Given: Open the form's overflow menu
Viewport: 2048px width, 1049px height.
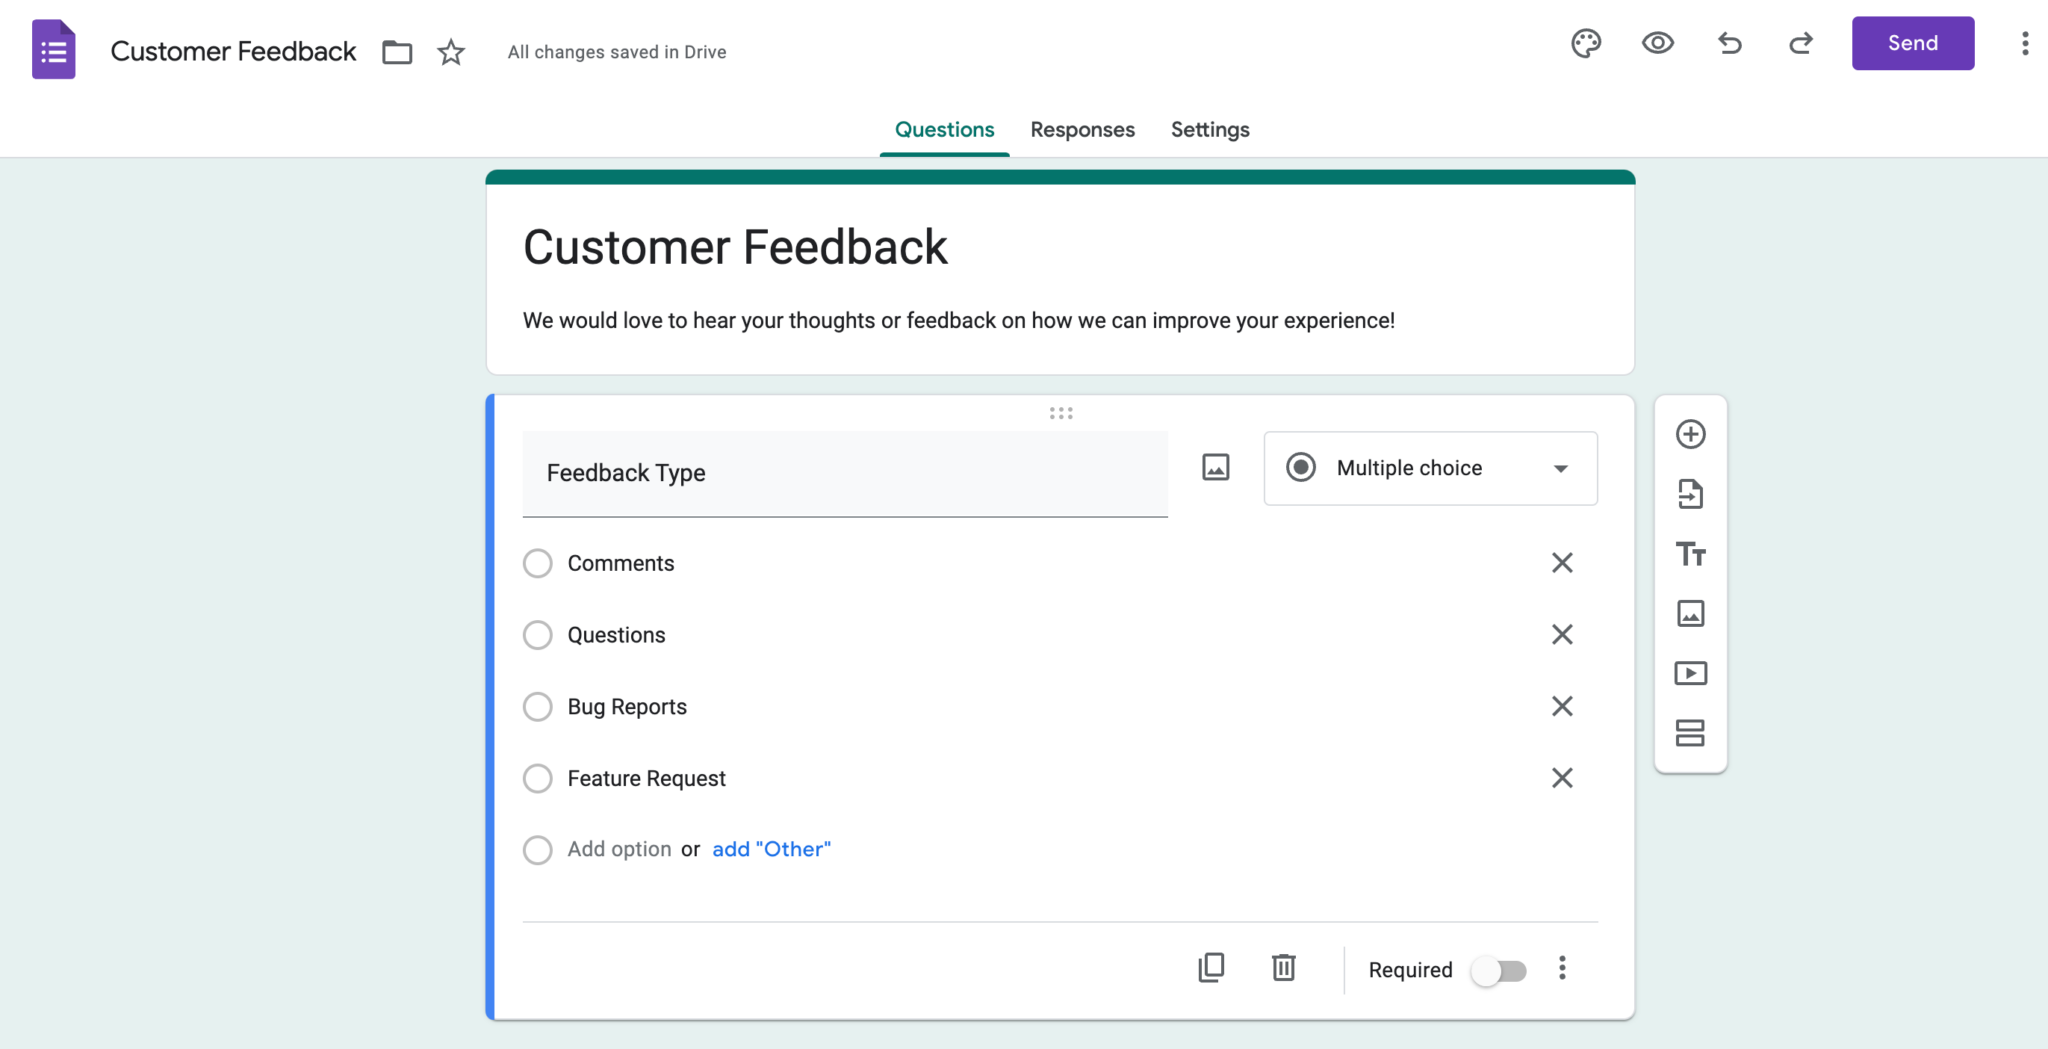Looking at the screenshot, I should click(2026, 43).
